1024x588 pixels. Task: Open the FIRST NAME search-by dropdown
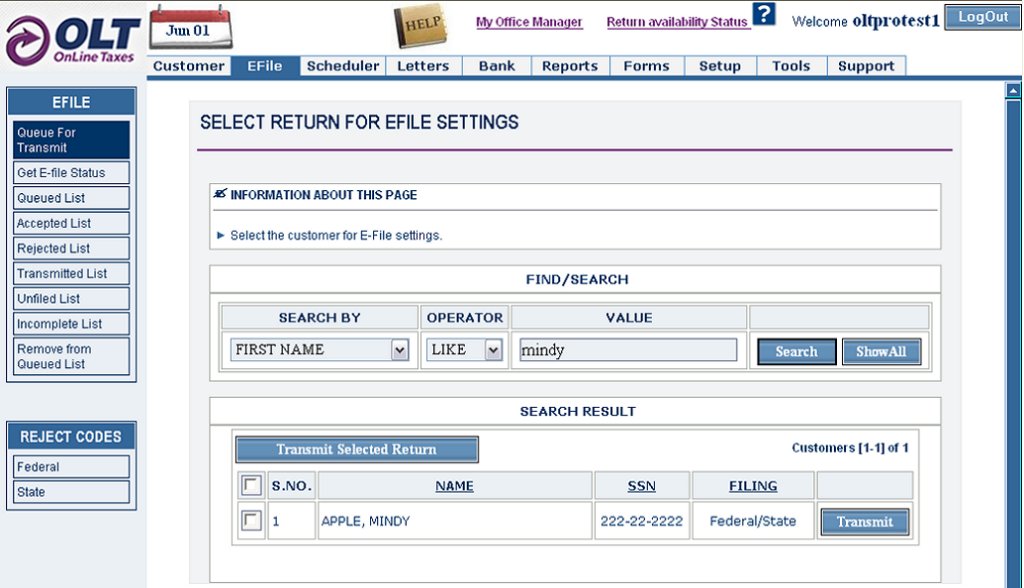319,350
